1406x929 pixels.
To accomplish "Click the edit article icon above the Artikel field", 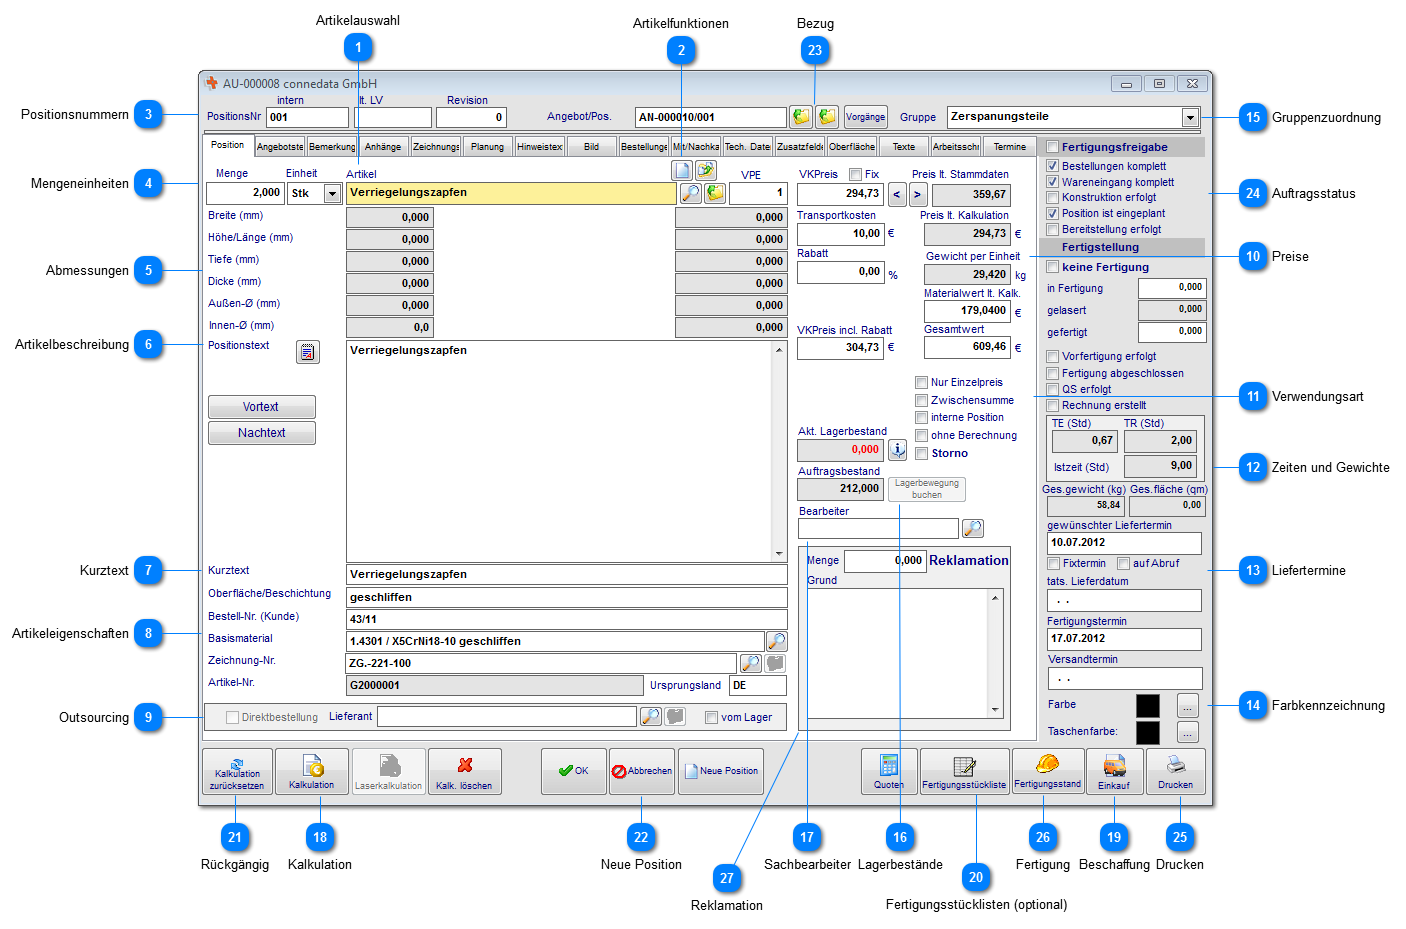I will (x=706, y=170).
